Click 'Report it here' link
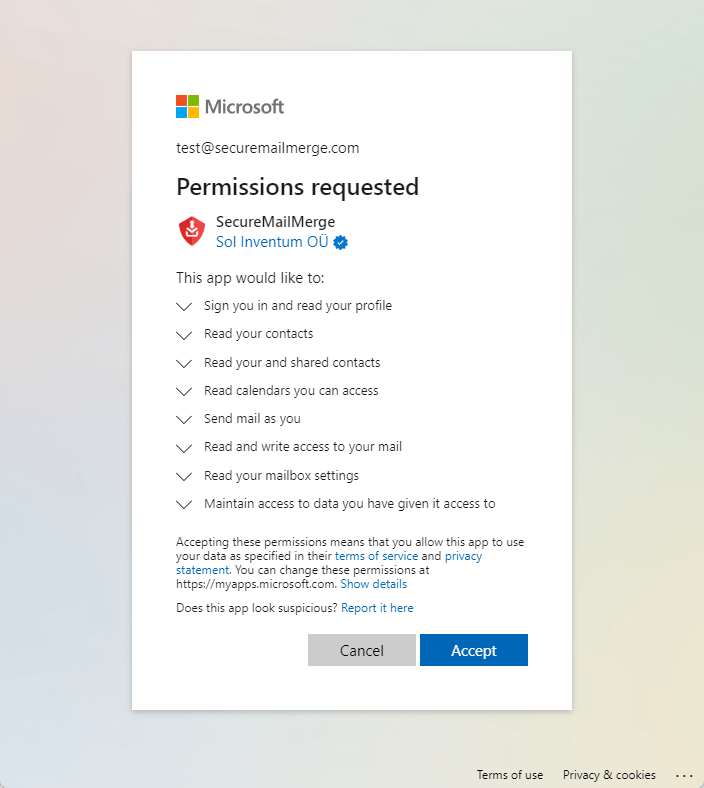This screenshot has width=704, height=788. [377, 608]
